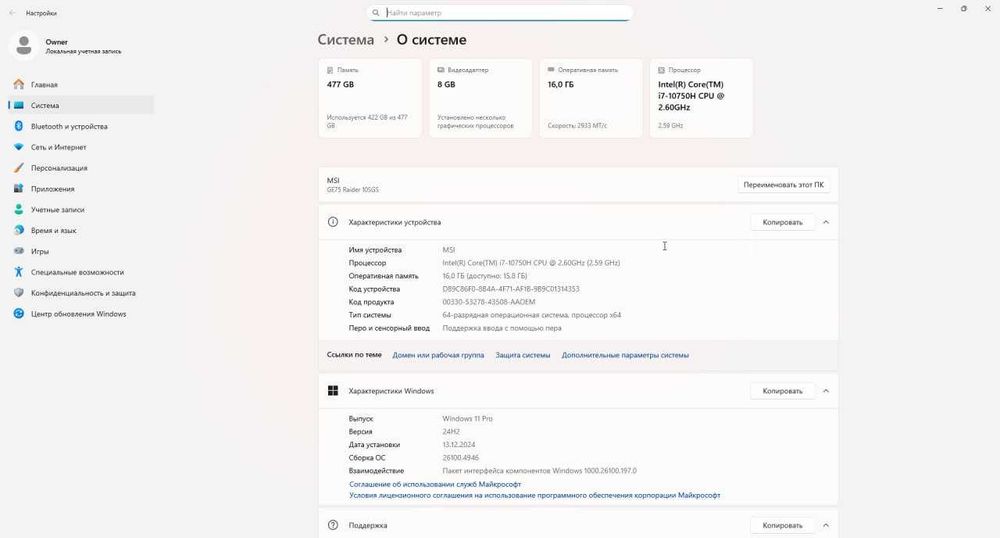
Task: Click the Найти параметр search field
Action: [500, 13]
